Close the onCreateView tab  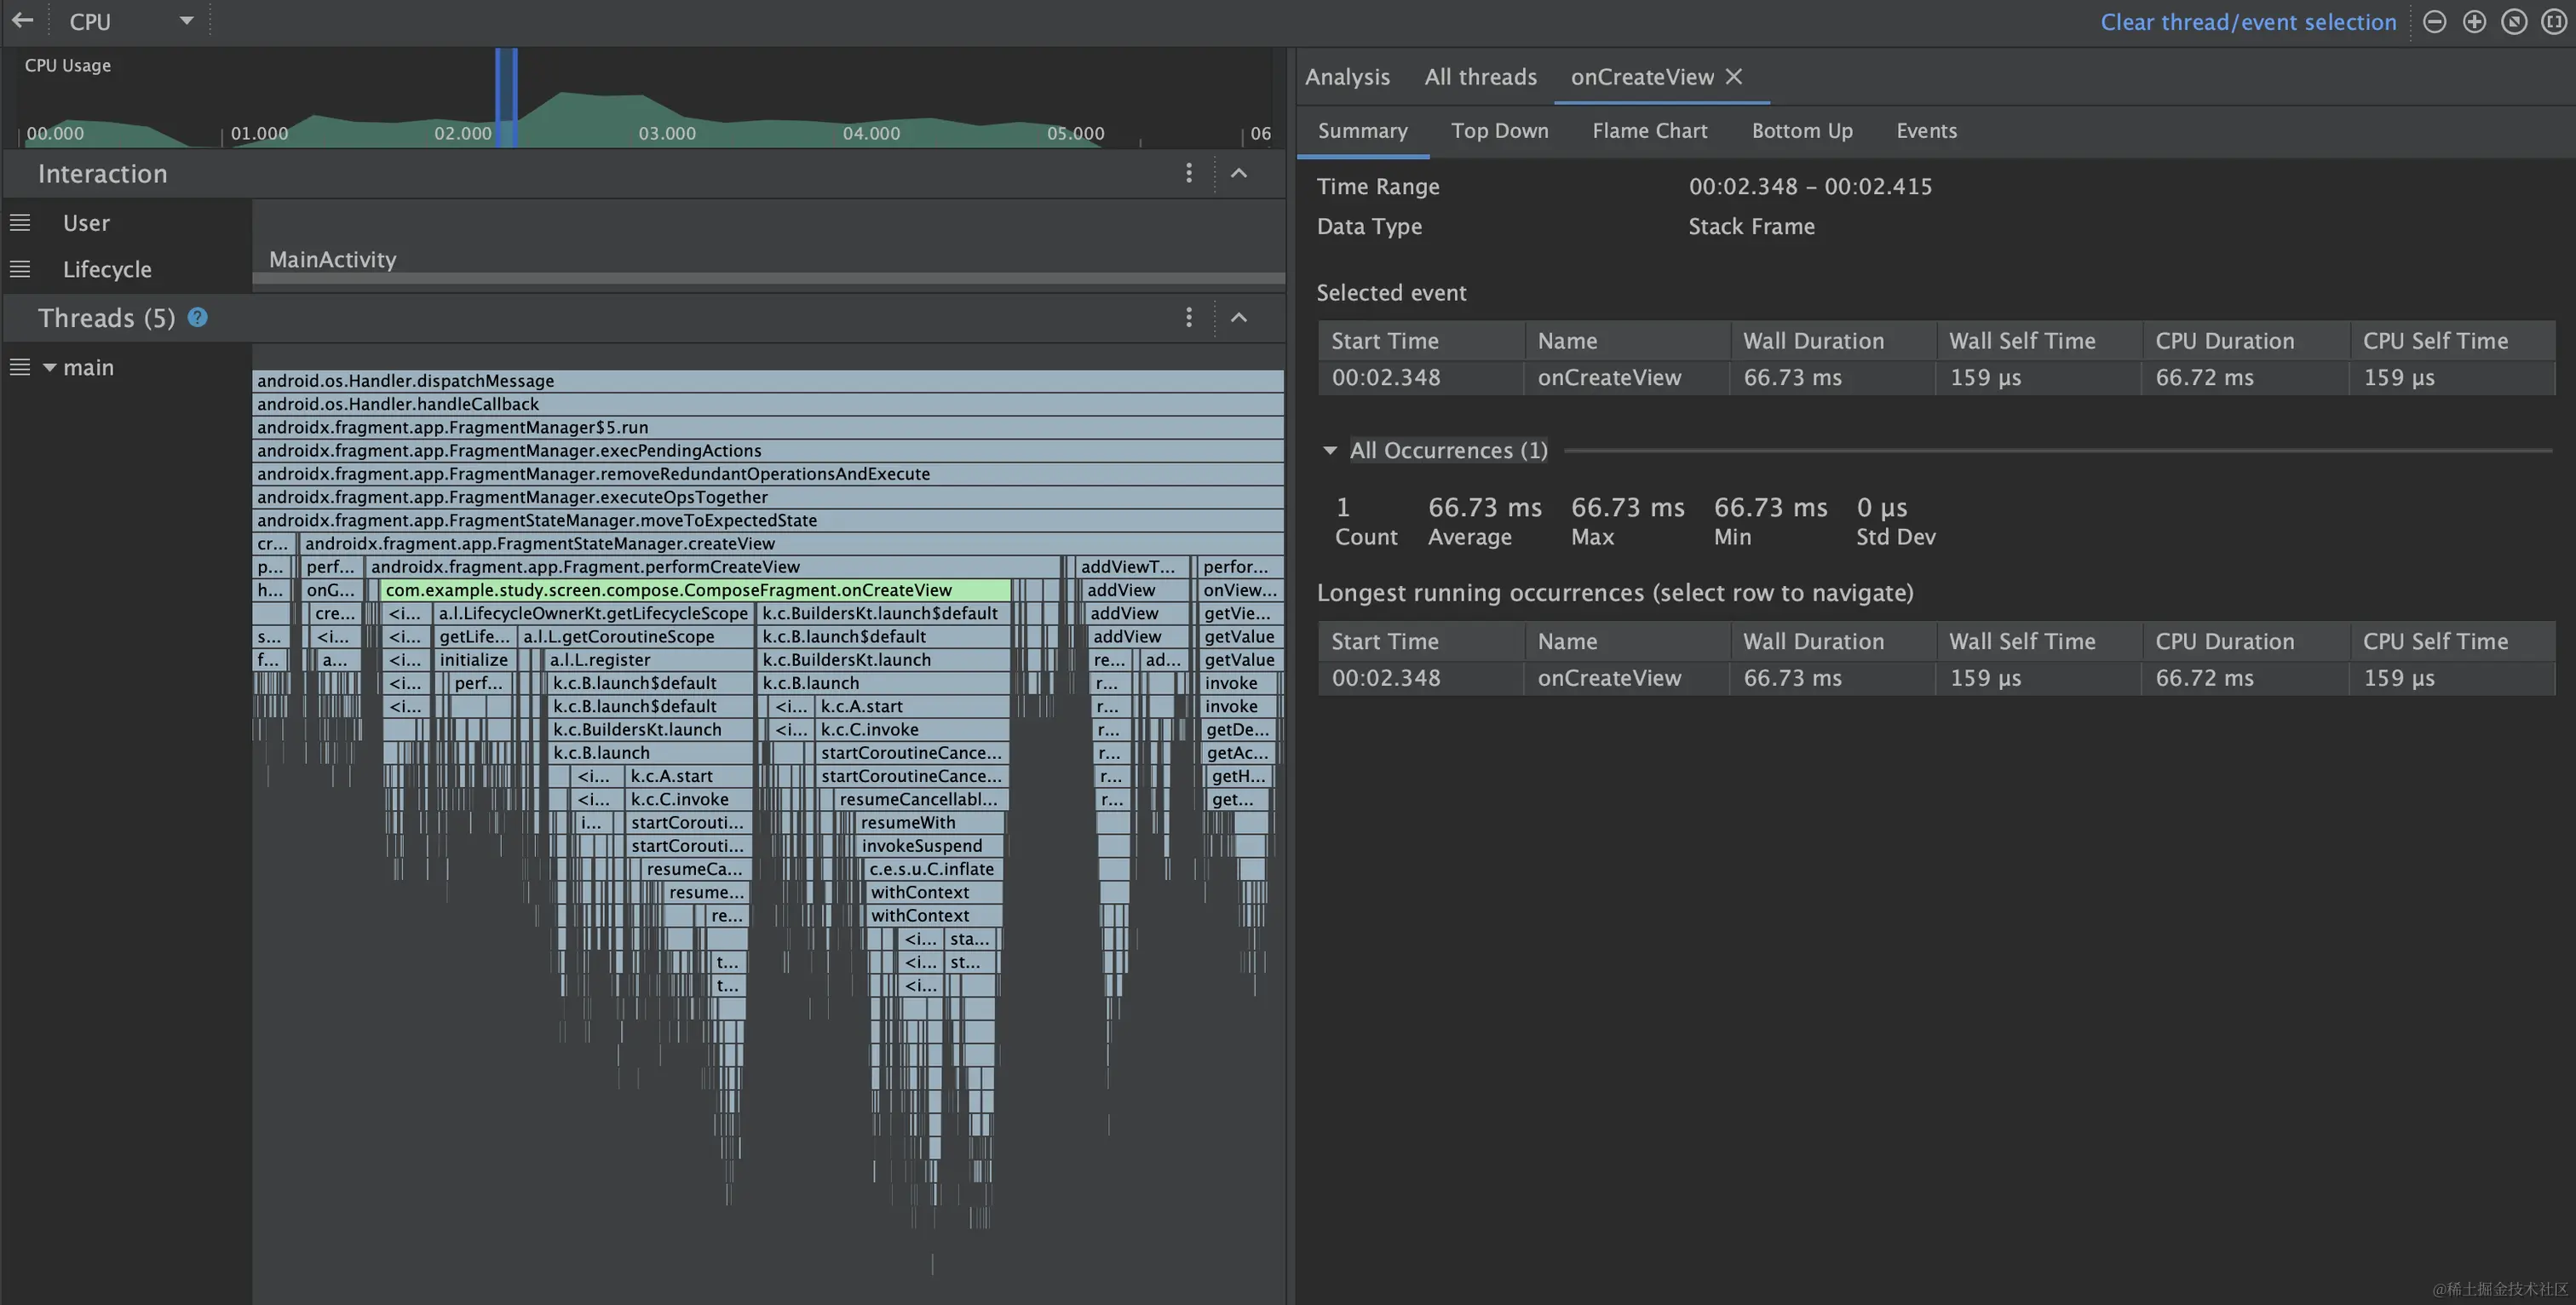[x=1734, y=77]
